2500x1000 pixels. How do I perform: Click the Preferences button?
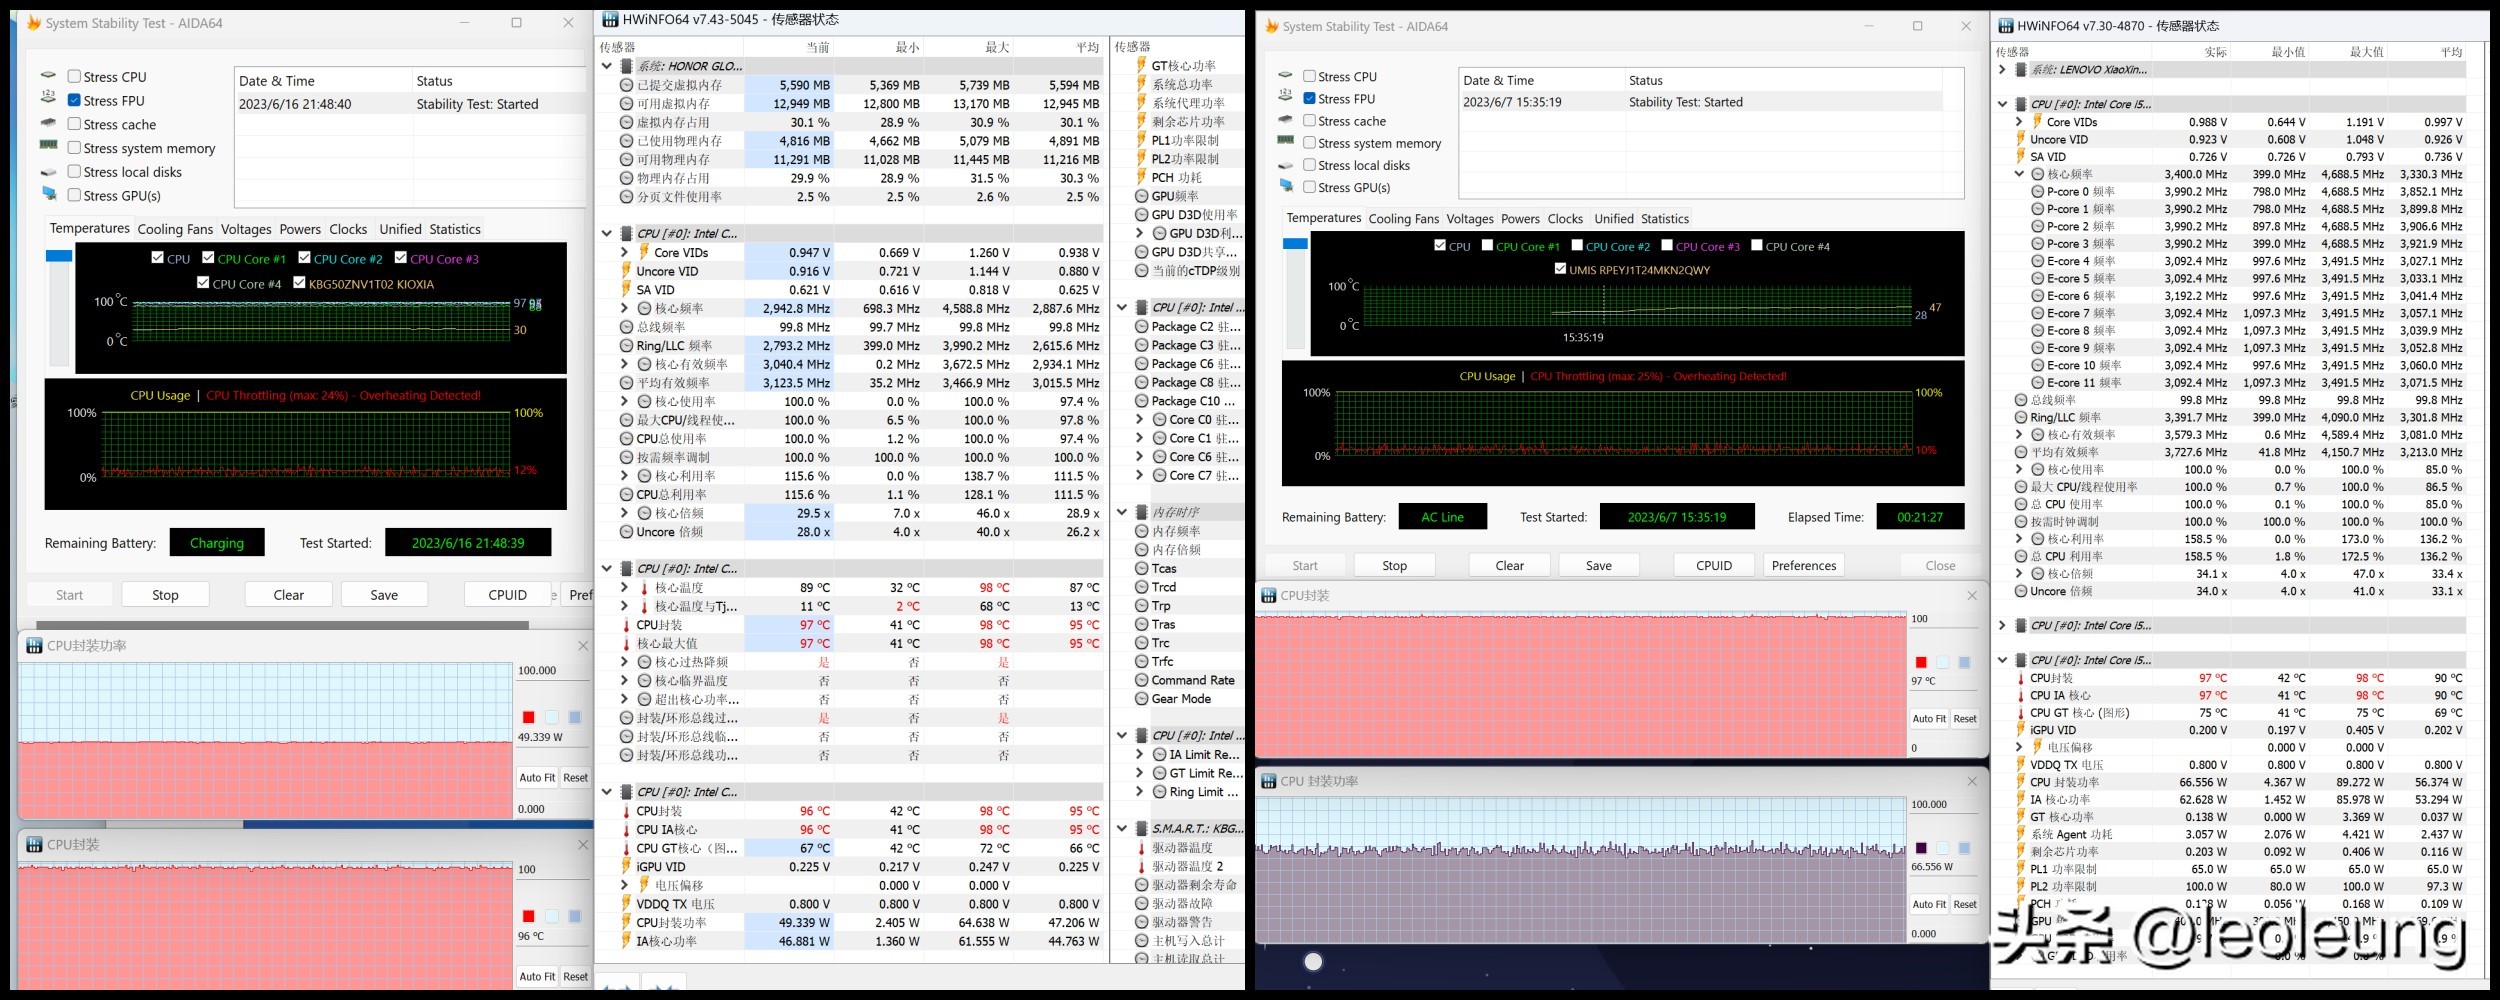click(1803, 566)
